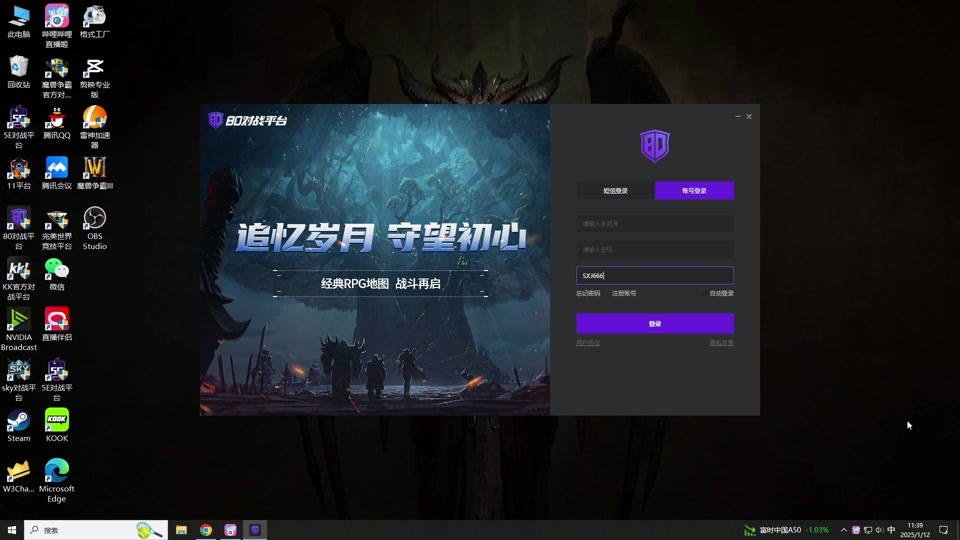Select 80对战平台 desktop shortcut
The width and height of the screenshot is (960, 540).
coord(19,228)
